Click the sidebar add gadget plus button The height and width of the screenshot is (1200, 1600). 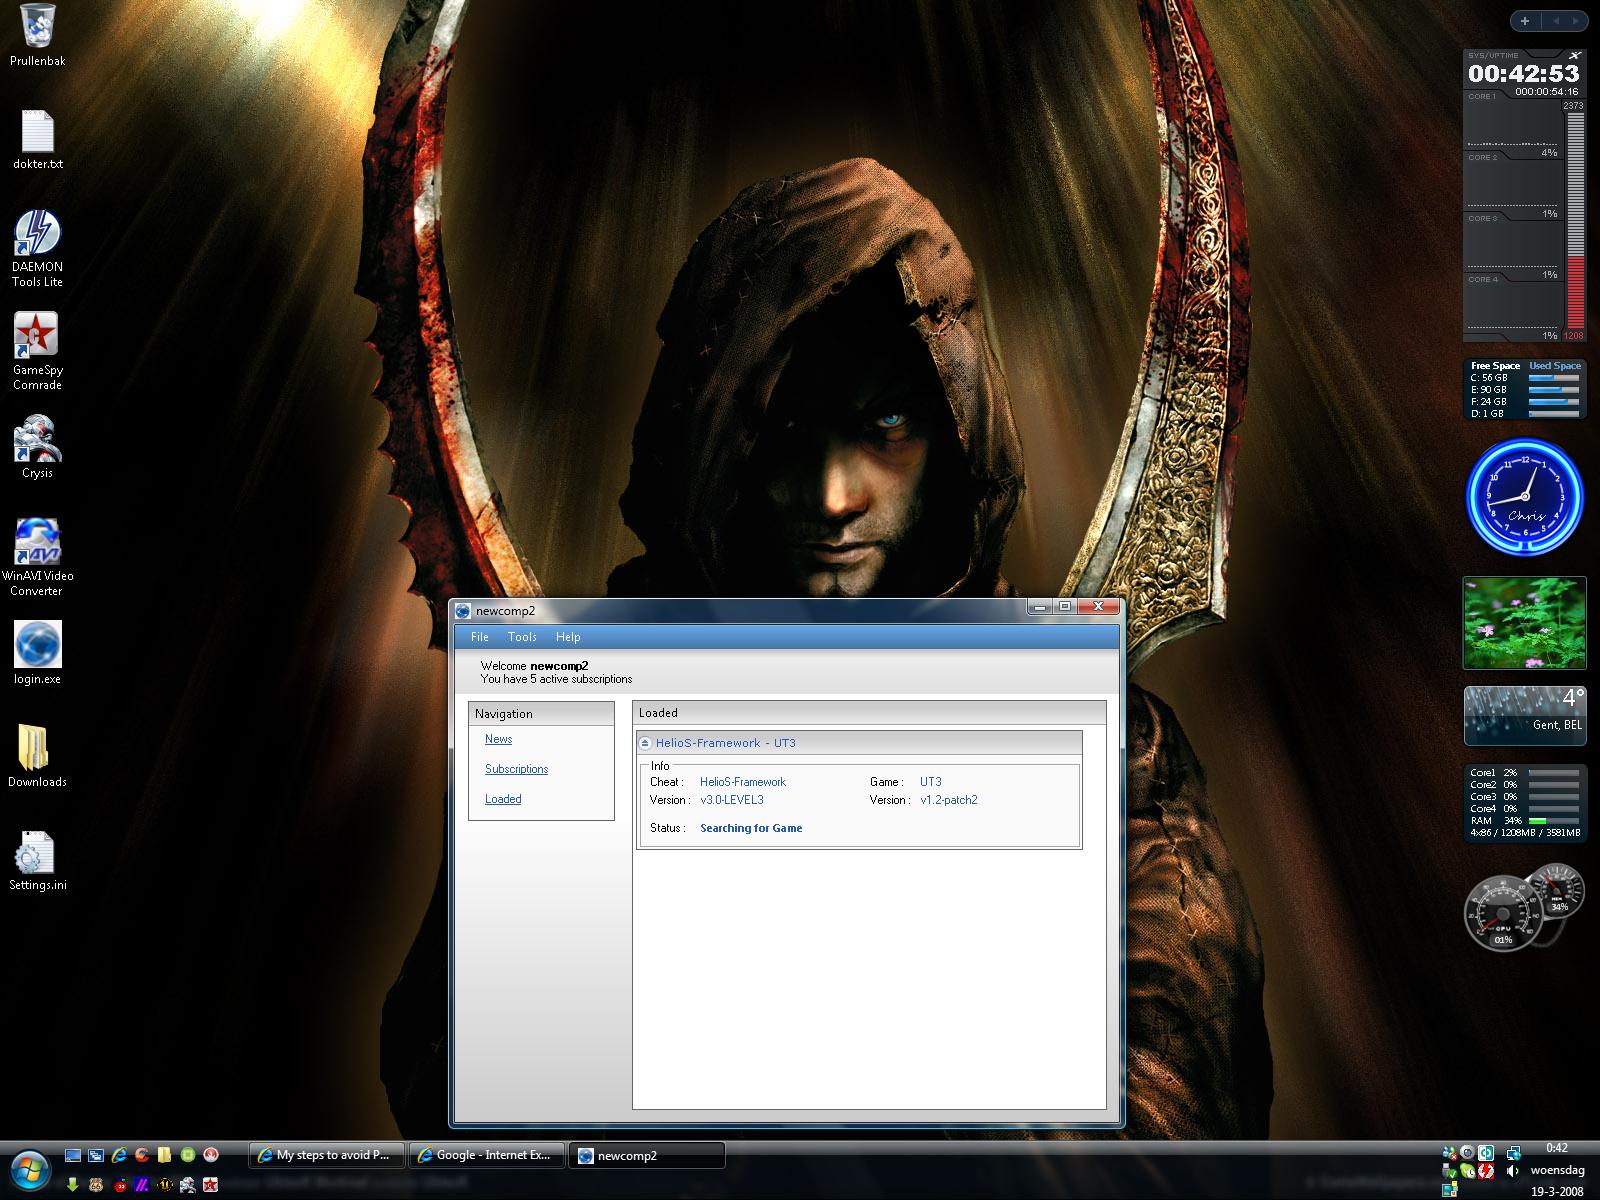(1525, 20)
